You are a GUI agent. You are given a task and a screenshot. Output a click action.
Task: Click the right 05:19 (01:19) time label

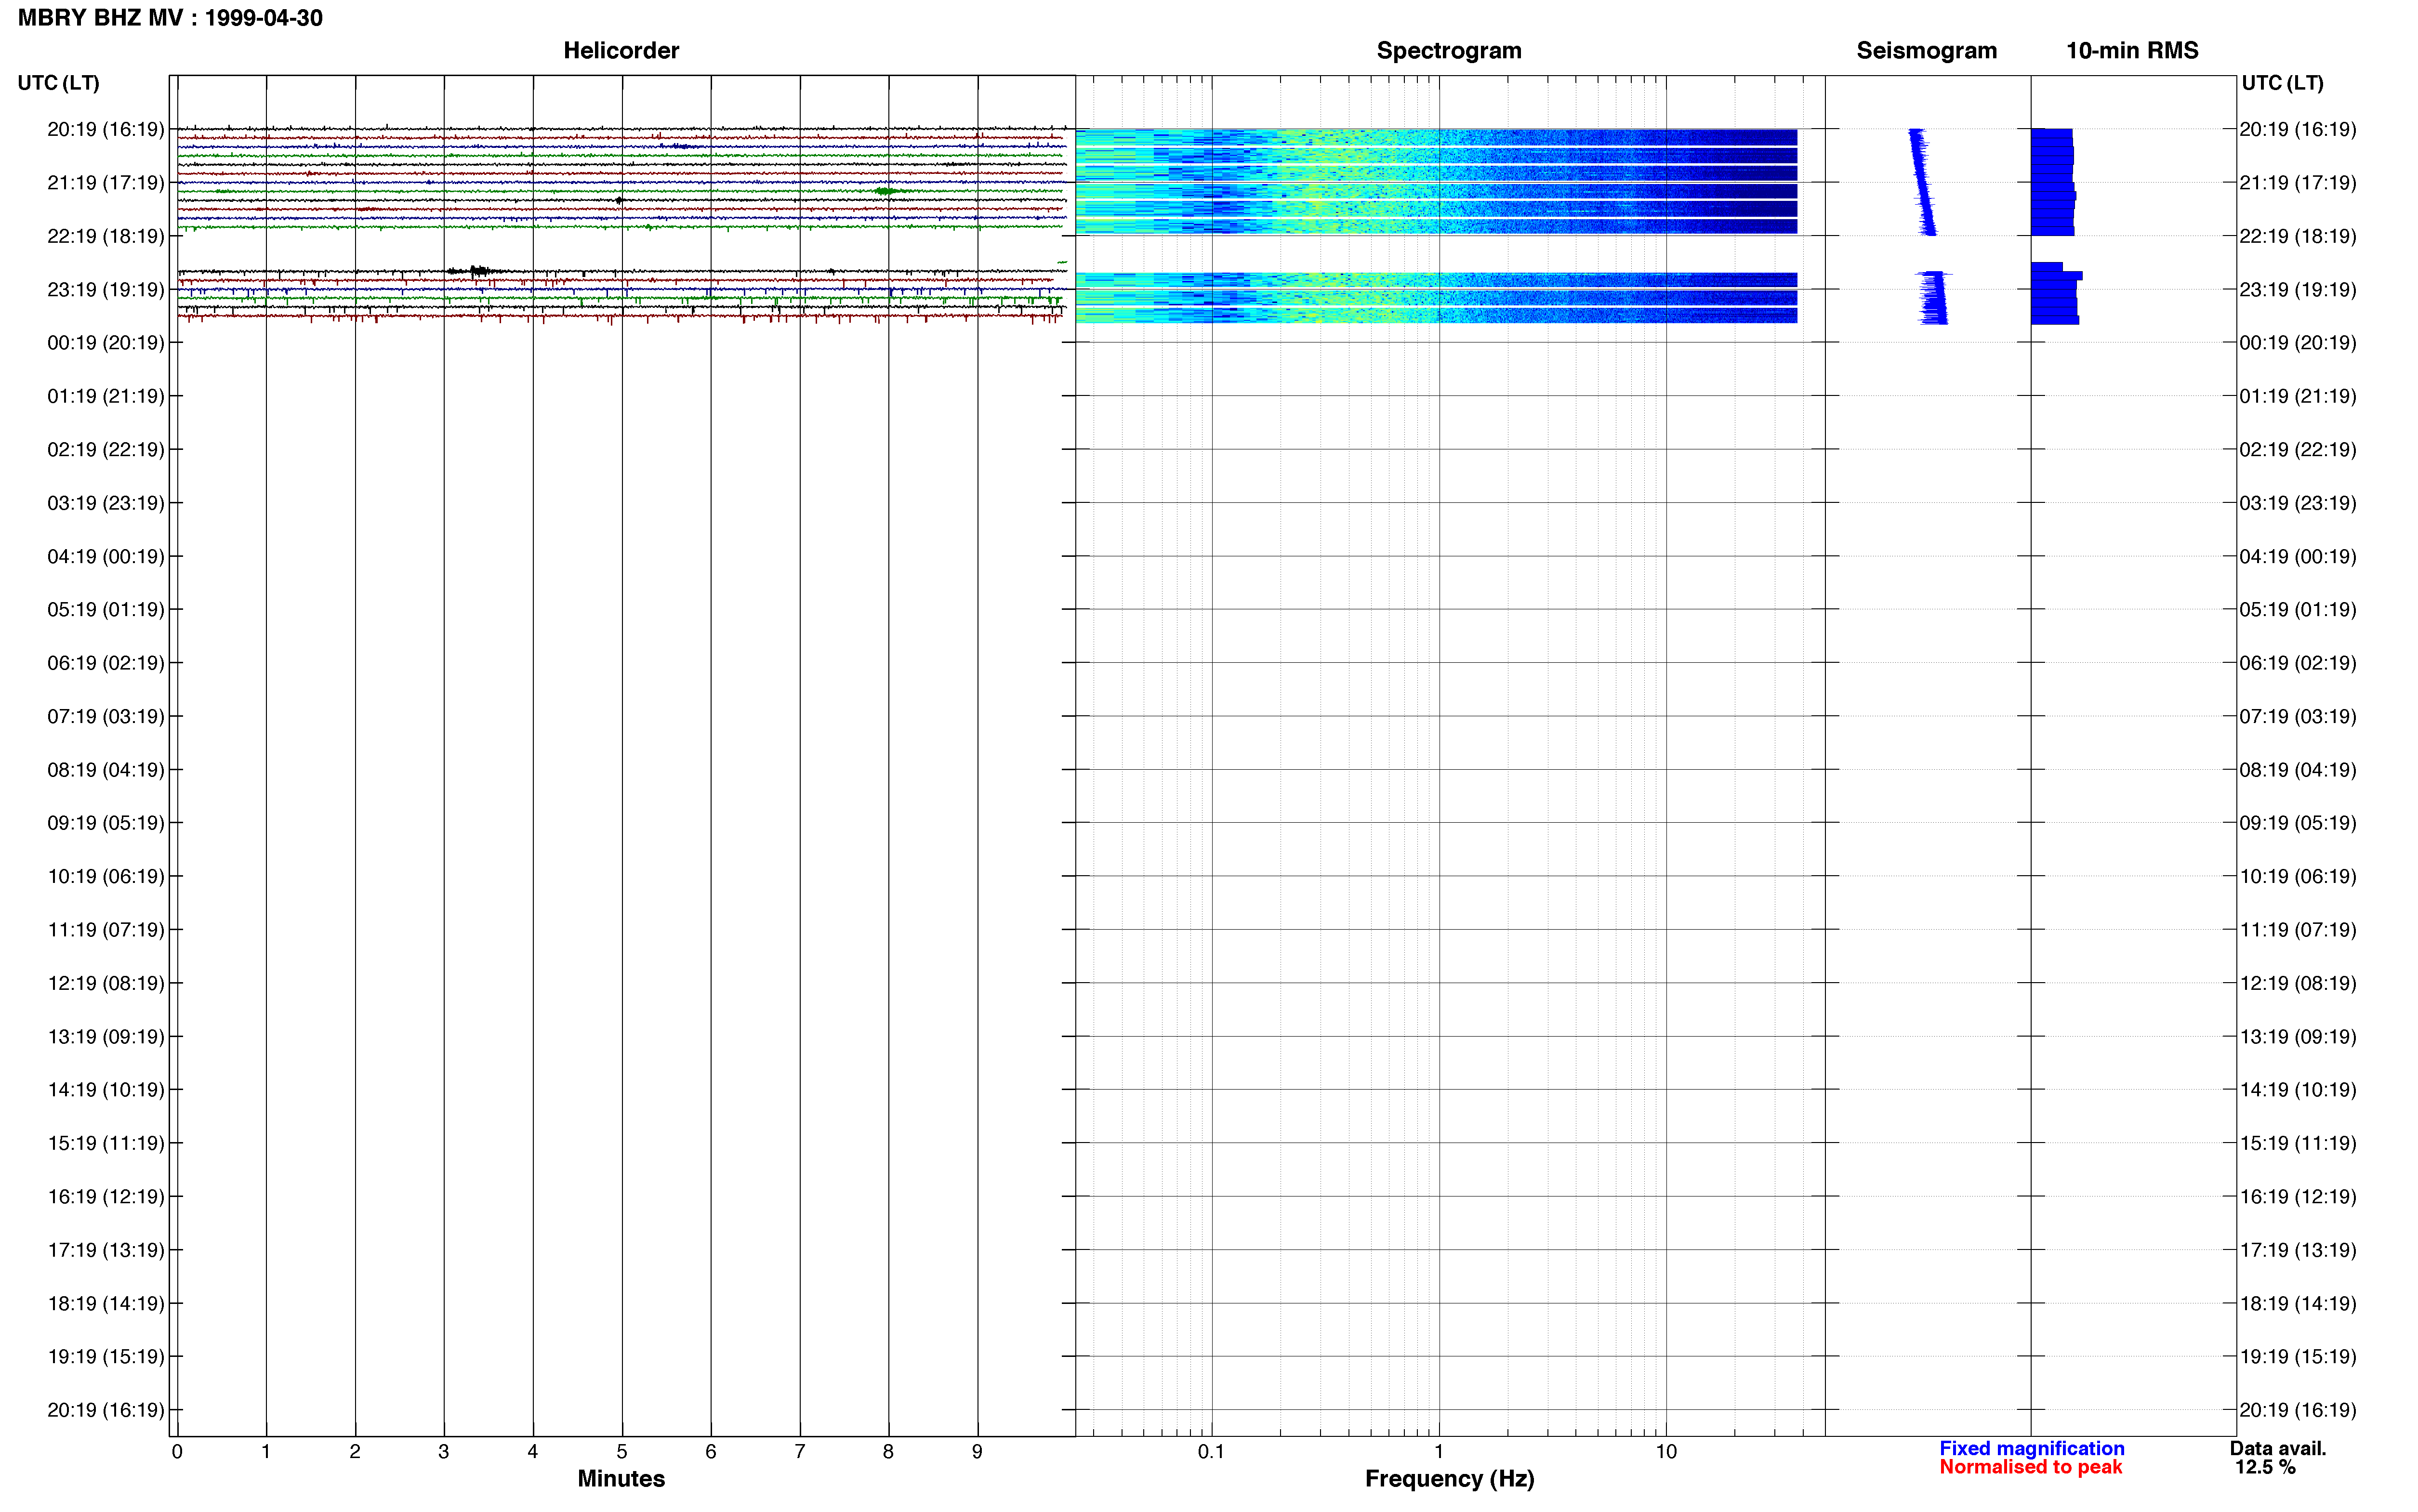(x=2298, y=610)
